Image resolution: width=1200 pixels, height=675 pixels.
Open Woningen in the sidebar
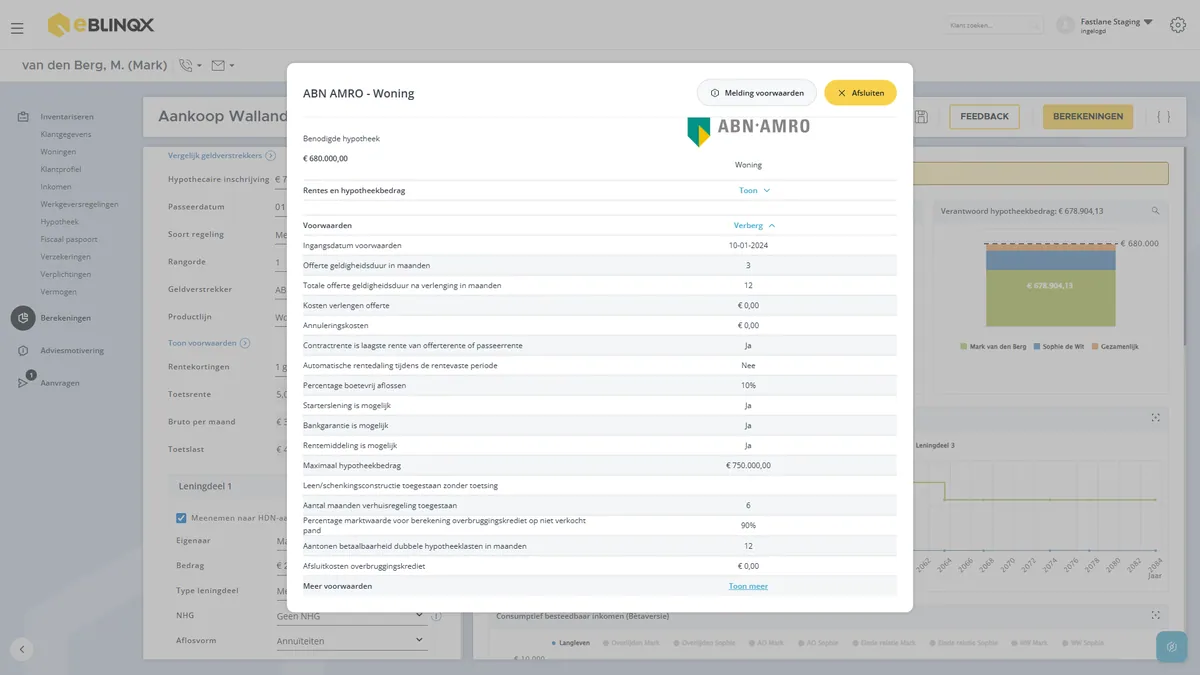click(x=58, y=152)
